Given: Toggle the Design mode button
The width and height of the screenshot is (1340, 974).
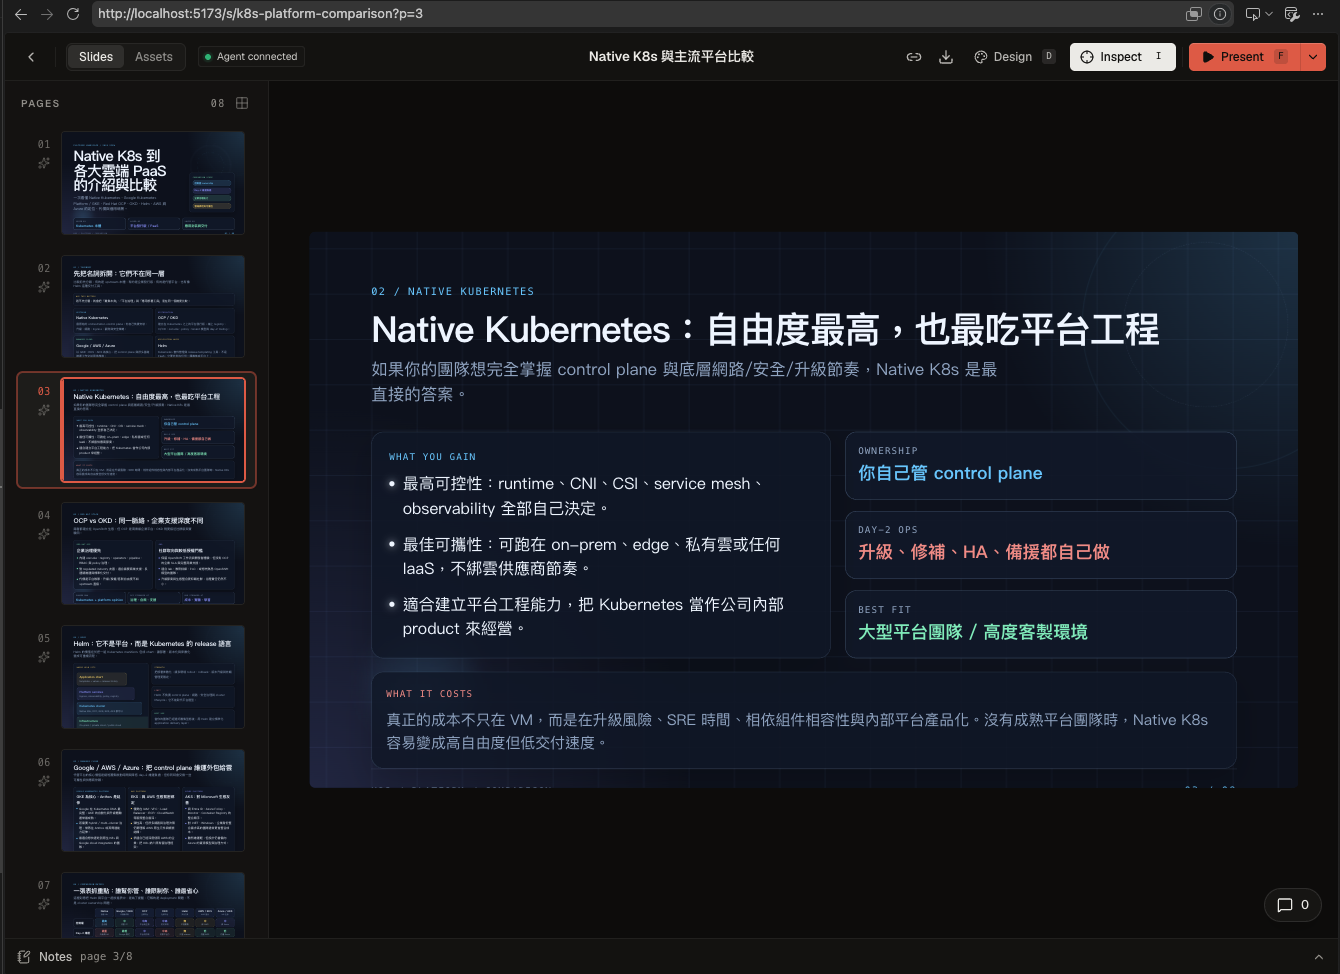Looking at the screenshot, I should [x=1014, y=57].
